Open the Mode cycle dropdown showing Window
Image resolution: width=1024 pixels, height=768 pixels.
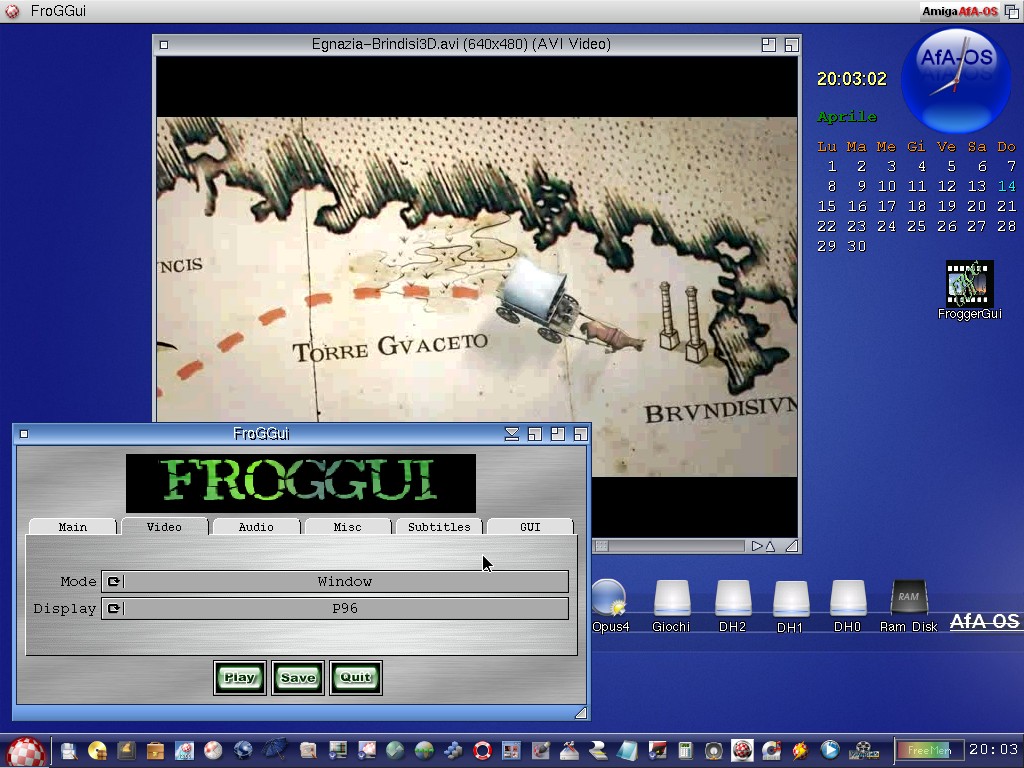(x=335, y=582)
